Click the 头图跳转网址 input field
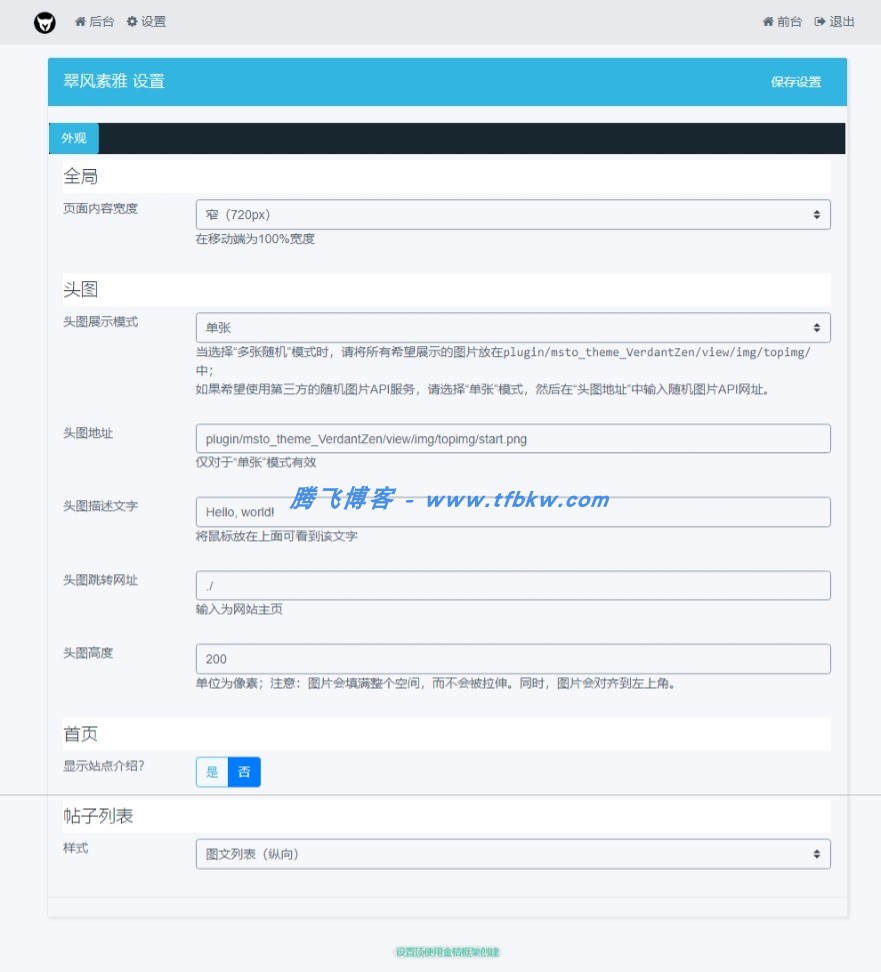Image resolution: width=881 pixels, height=972 pixels. (512, 585)
